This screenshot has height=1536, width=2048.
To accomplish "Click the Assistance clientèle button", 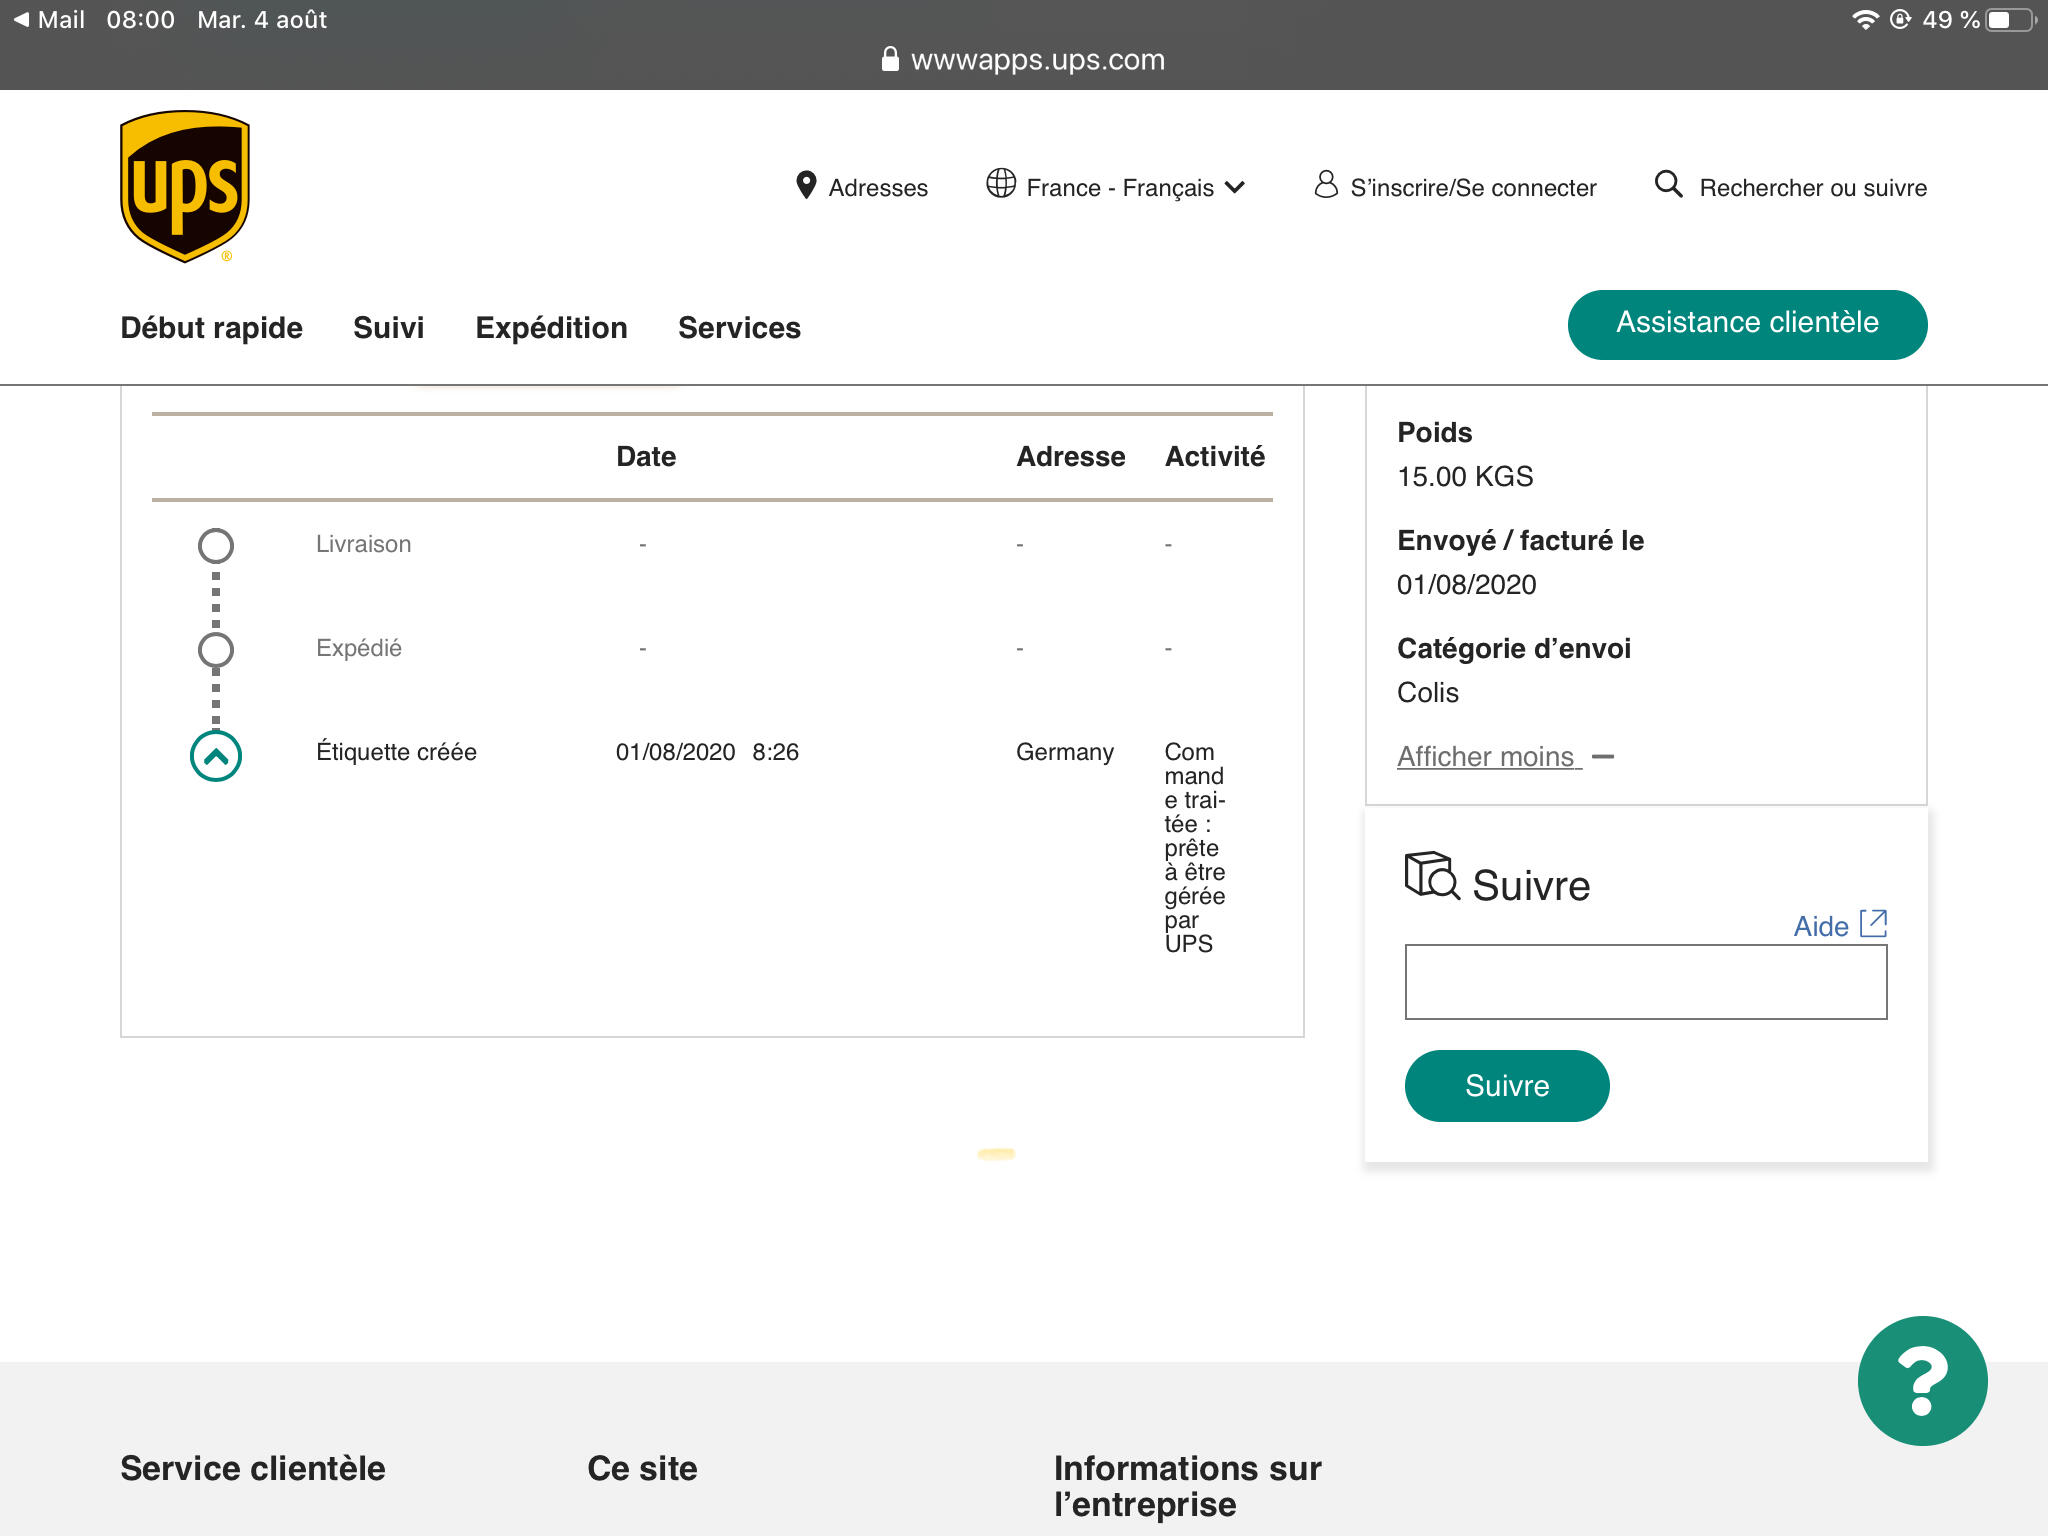I will click(x=1747, y=324).
